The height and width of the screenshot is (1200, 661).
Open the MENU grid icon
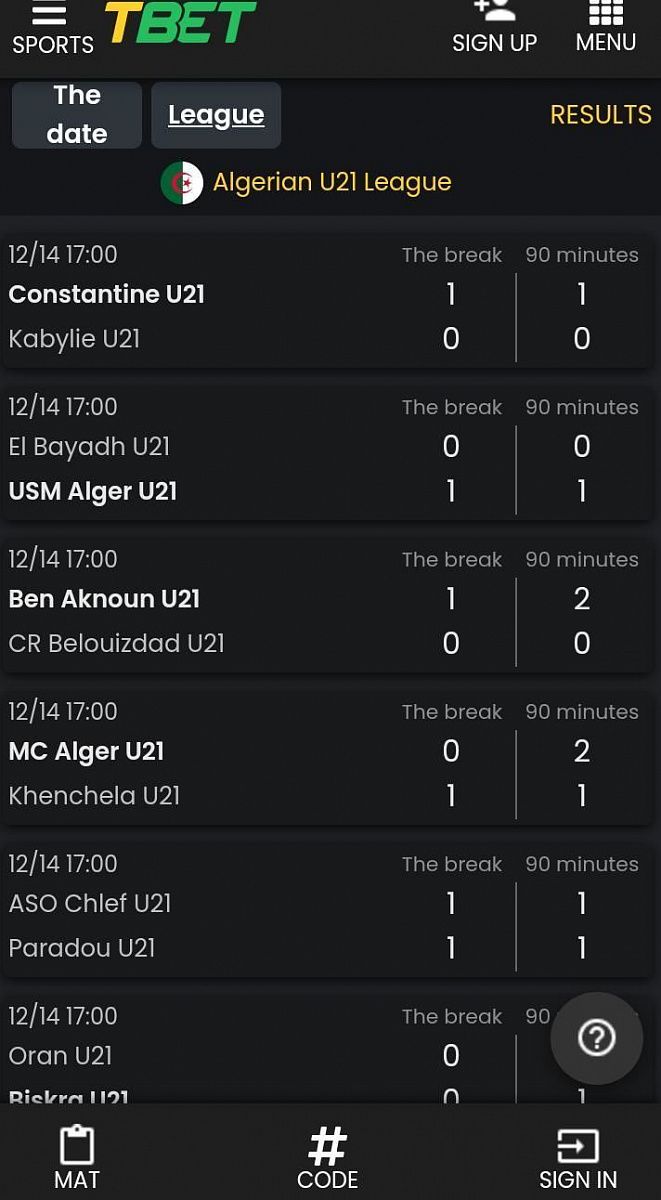coord(606,11)
